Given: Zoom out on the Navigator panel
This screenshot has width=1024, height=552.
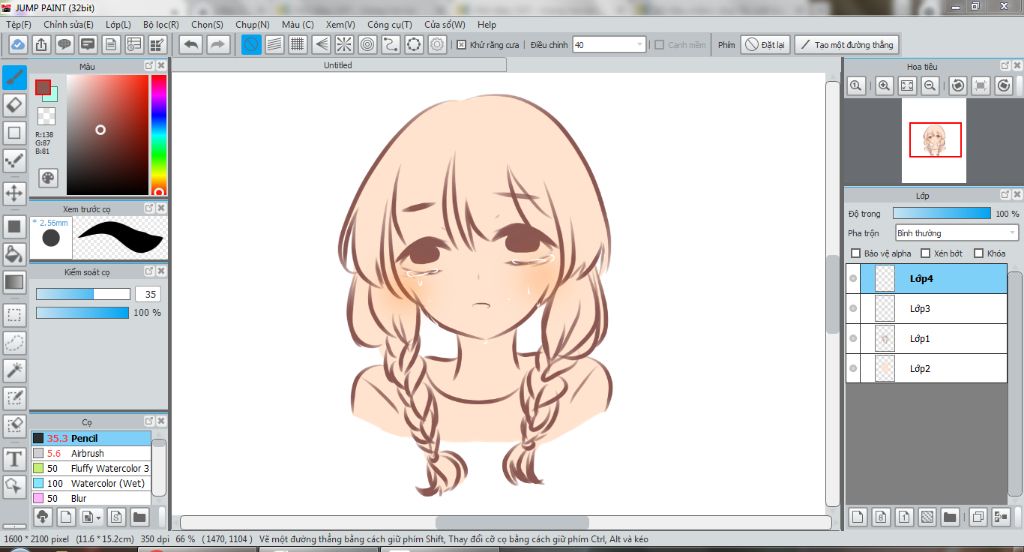Looking at the screenshot, I should pos(931,86).
